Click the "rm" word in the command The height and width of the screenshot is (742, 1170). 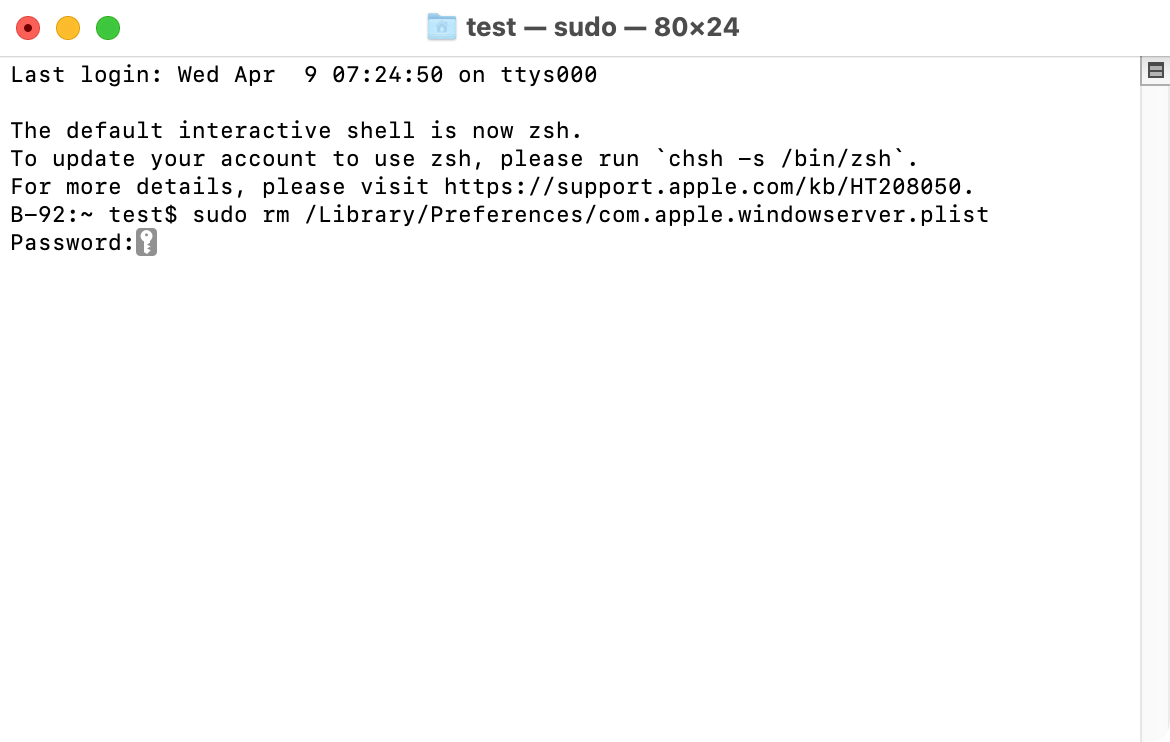[x=276, y=215]
